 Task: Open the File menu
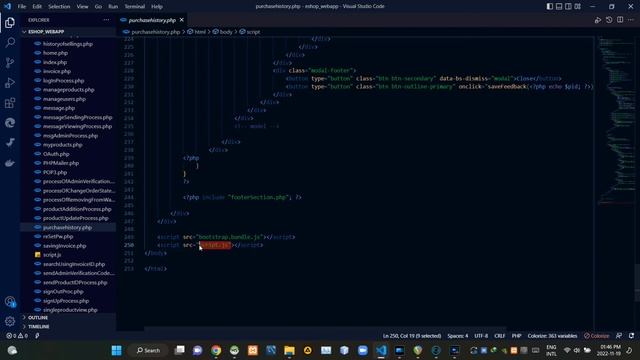tap(22, 7)
